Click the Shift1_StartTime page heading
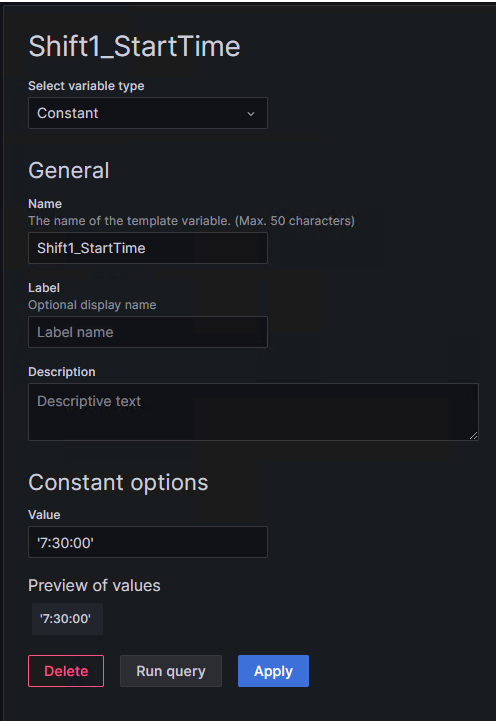 [134, 47]
